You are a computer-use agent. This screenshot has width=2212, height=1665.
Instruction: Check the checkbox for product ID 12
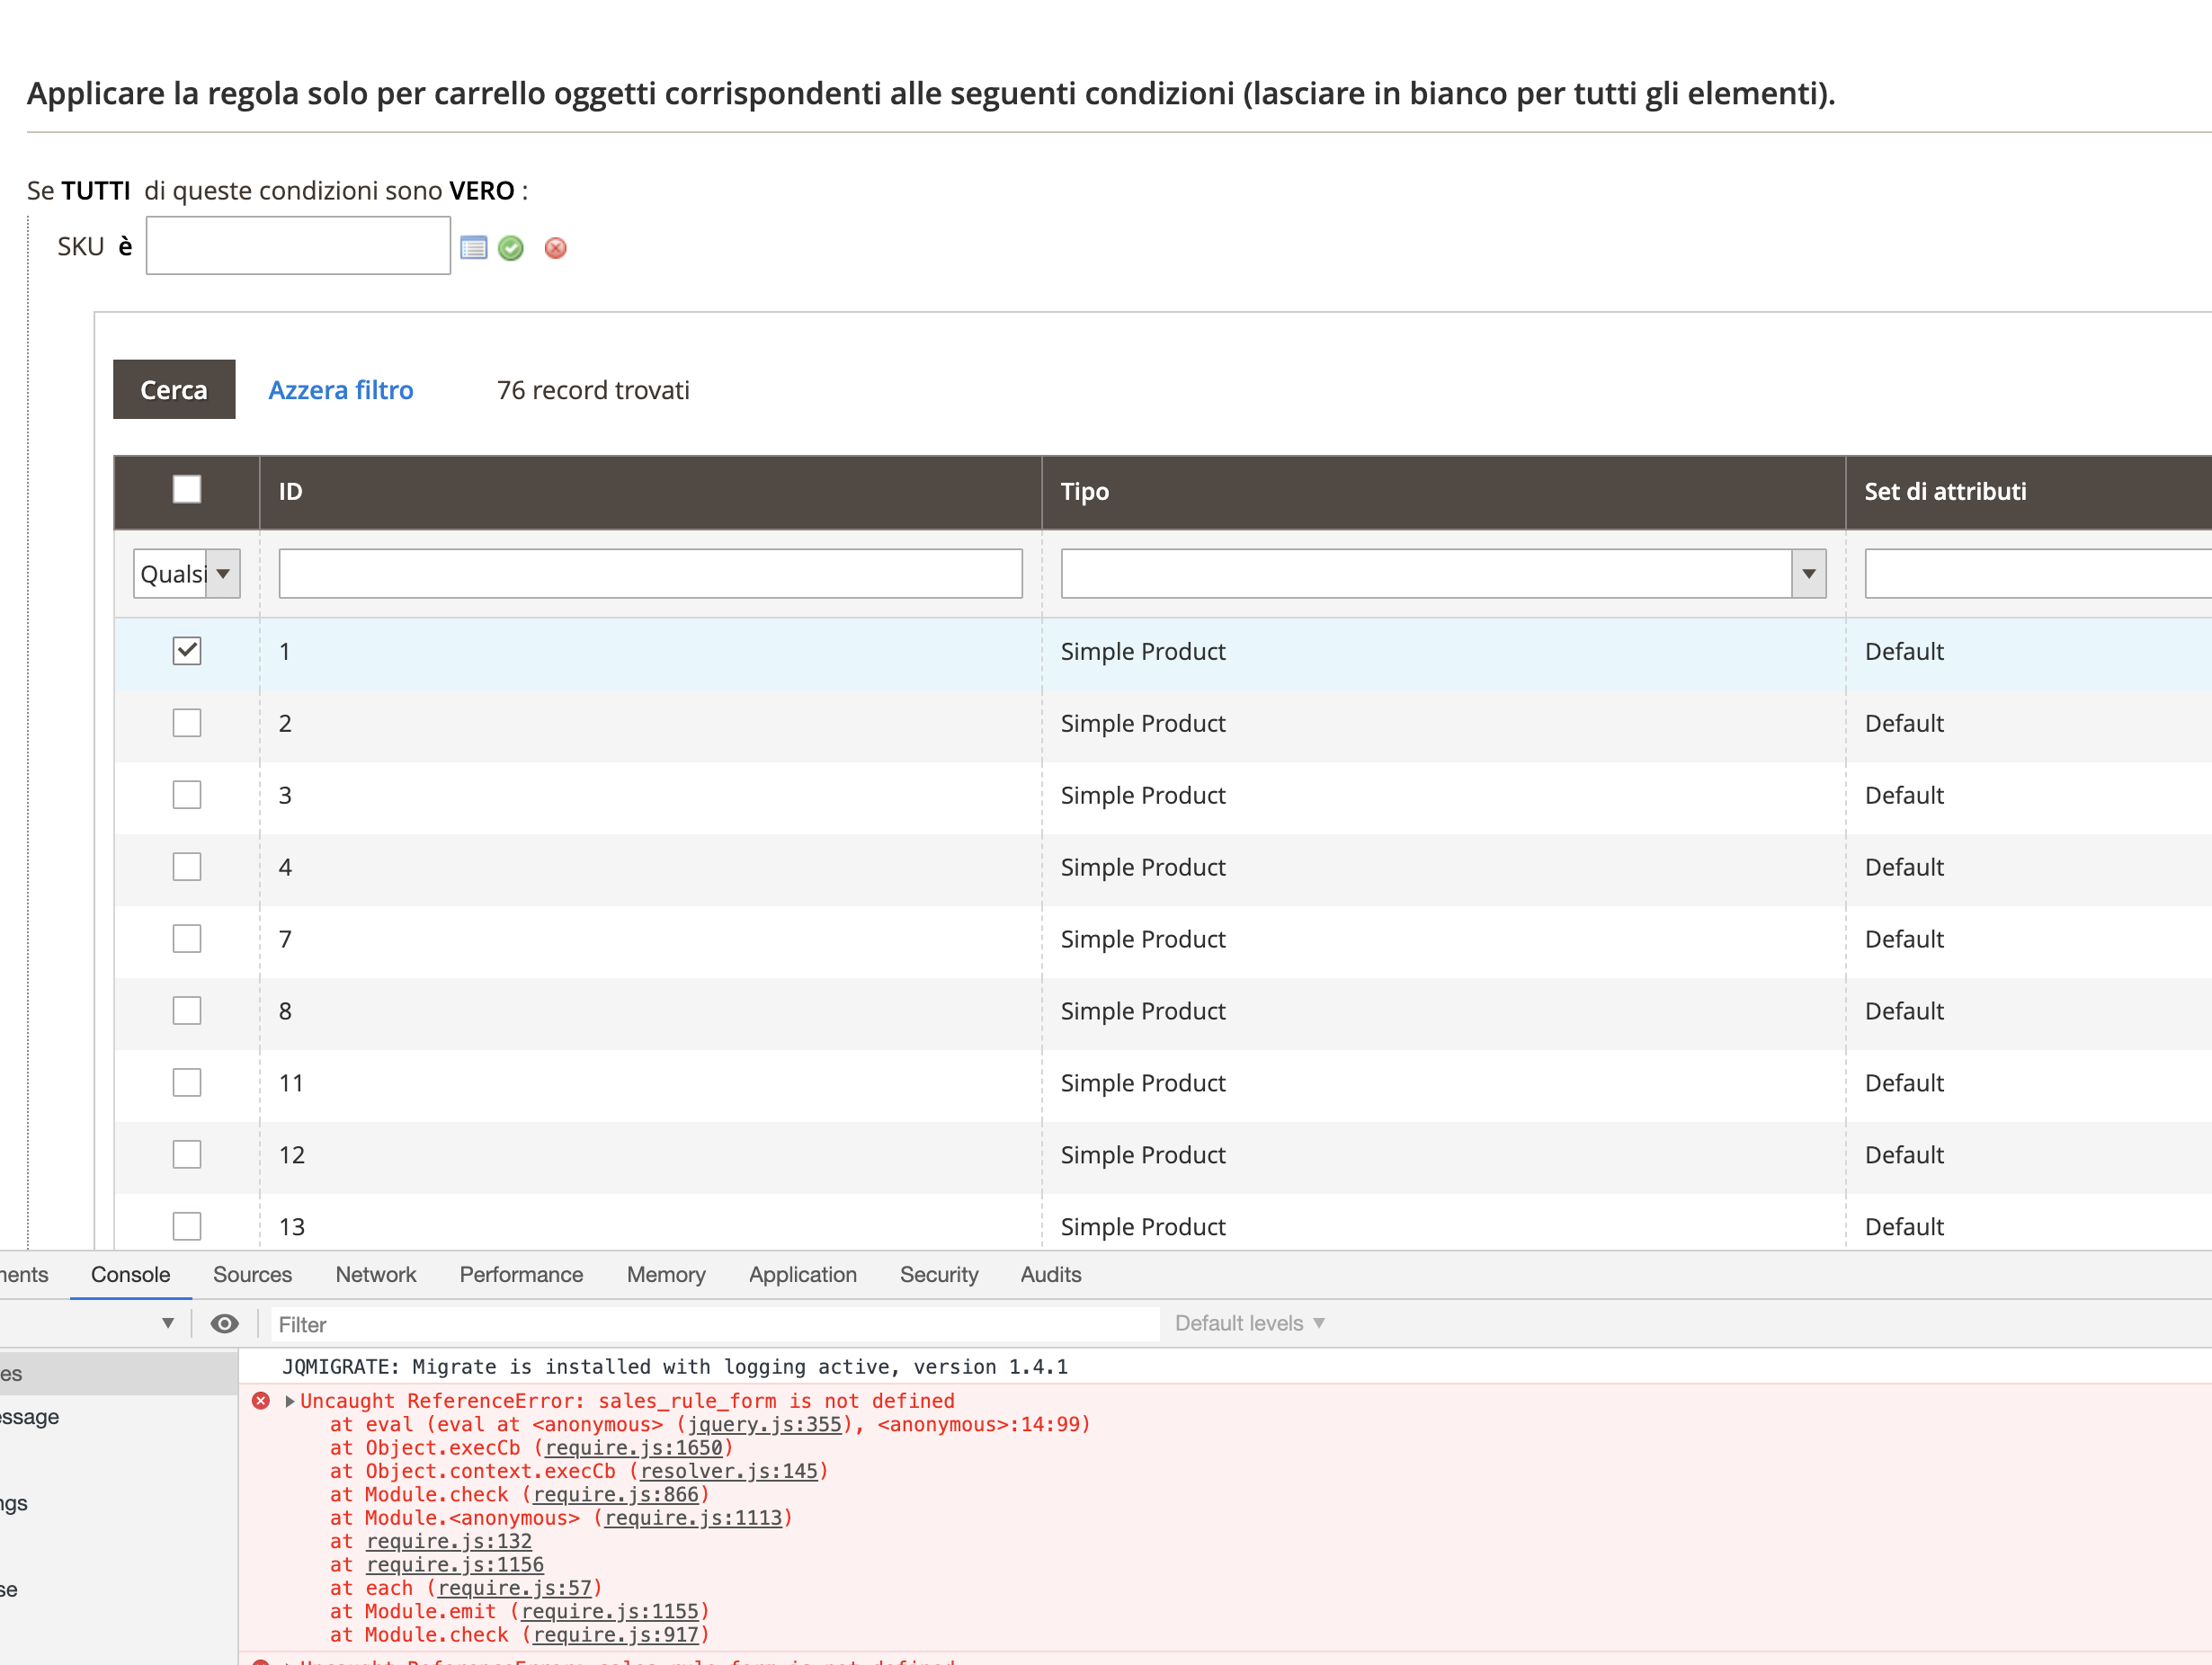187,1155
